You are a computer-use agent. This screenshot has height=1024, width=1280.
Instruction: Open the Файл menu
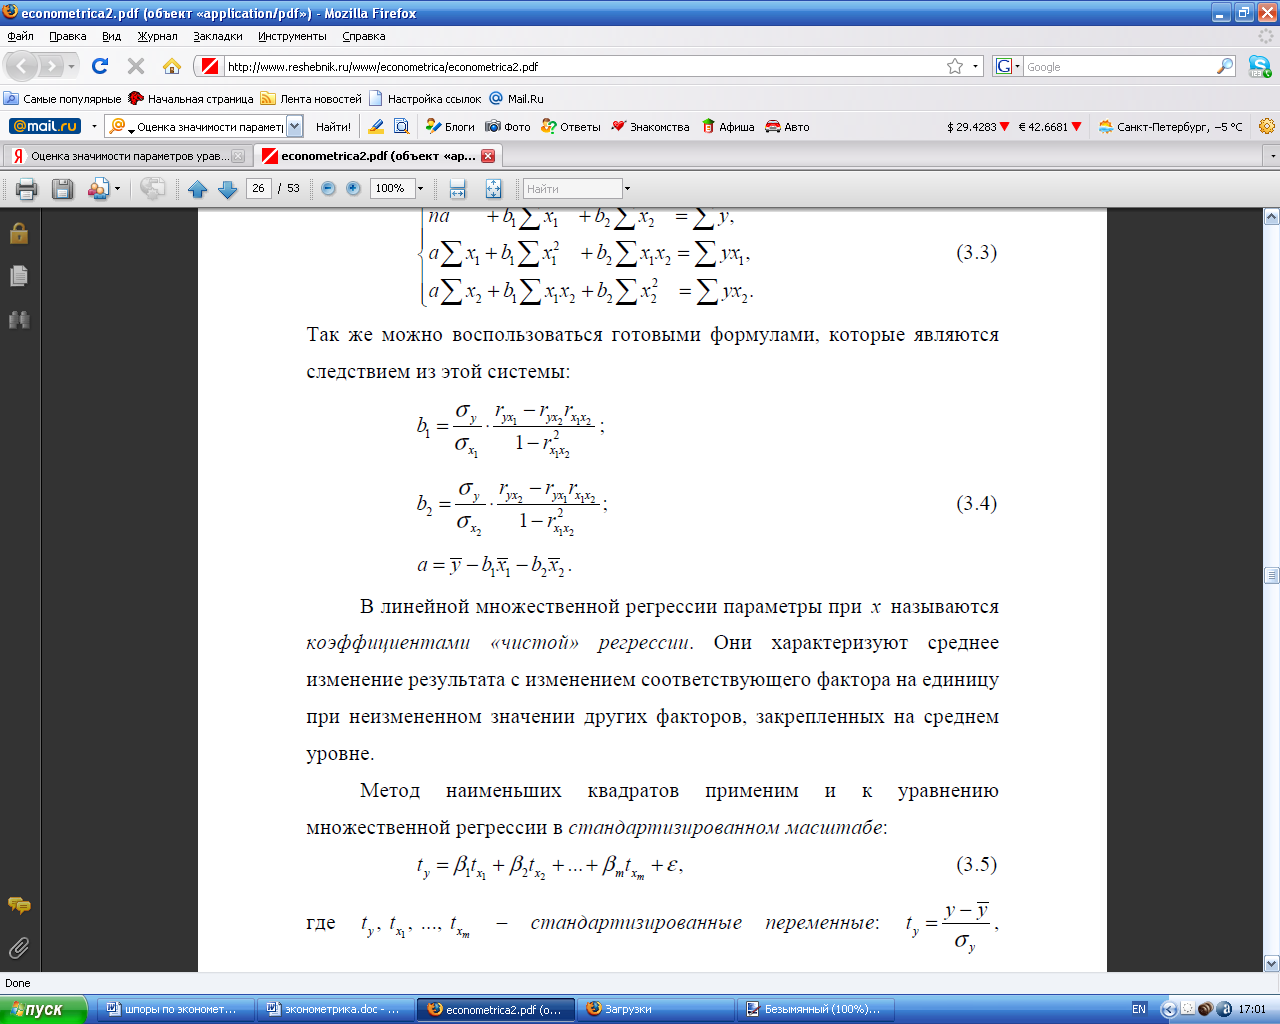[x=20, y=36]
